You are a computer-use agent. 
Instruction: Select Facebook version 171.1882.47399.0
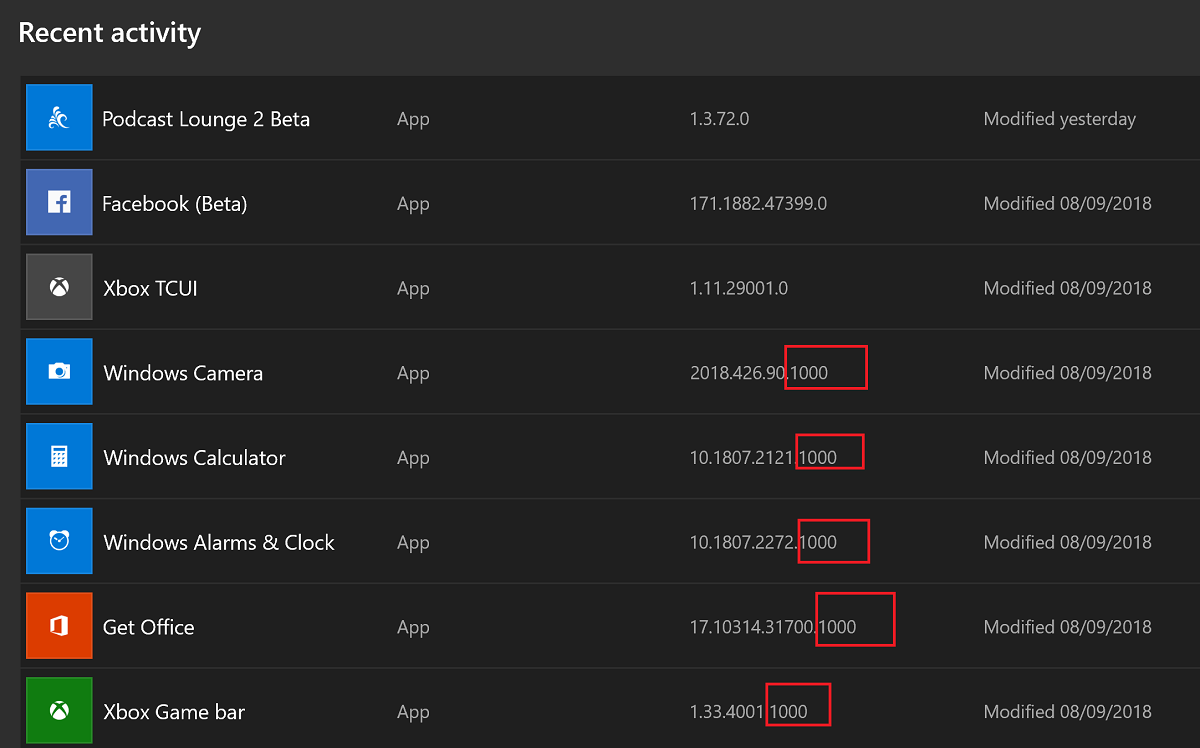tap(758, 204)
